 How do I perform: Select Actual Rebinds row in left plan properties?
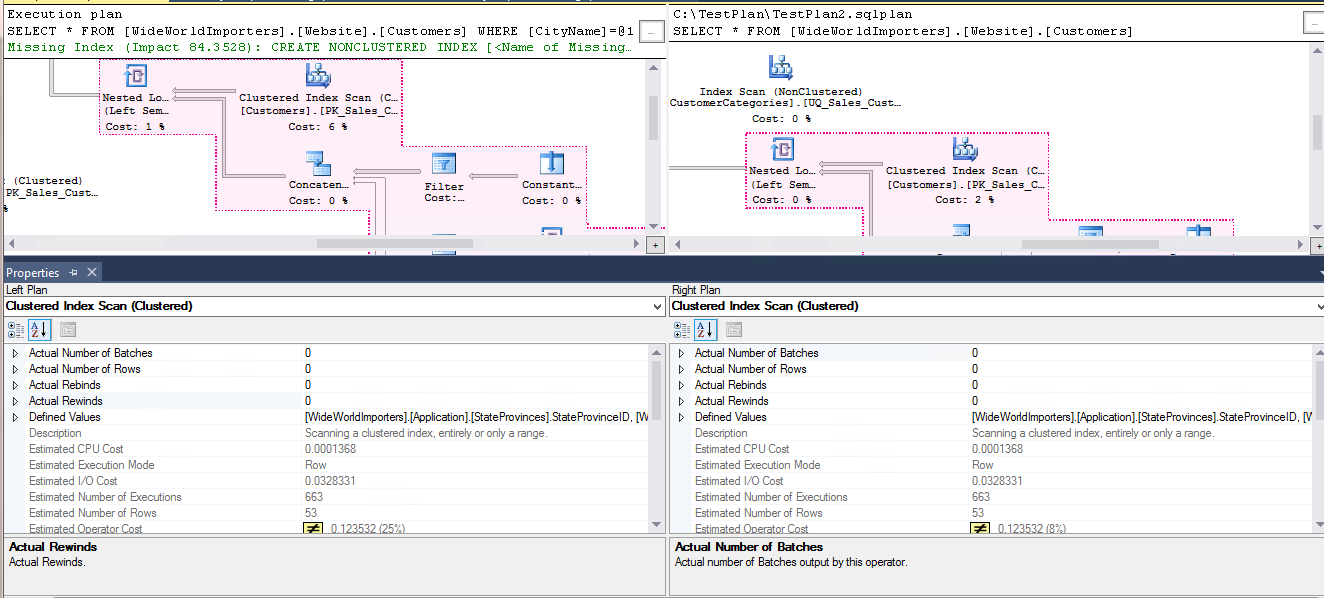coord(64,385)
